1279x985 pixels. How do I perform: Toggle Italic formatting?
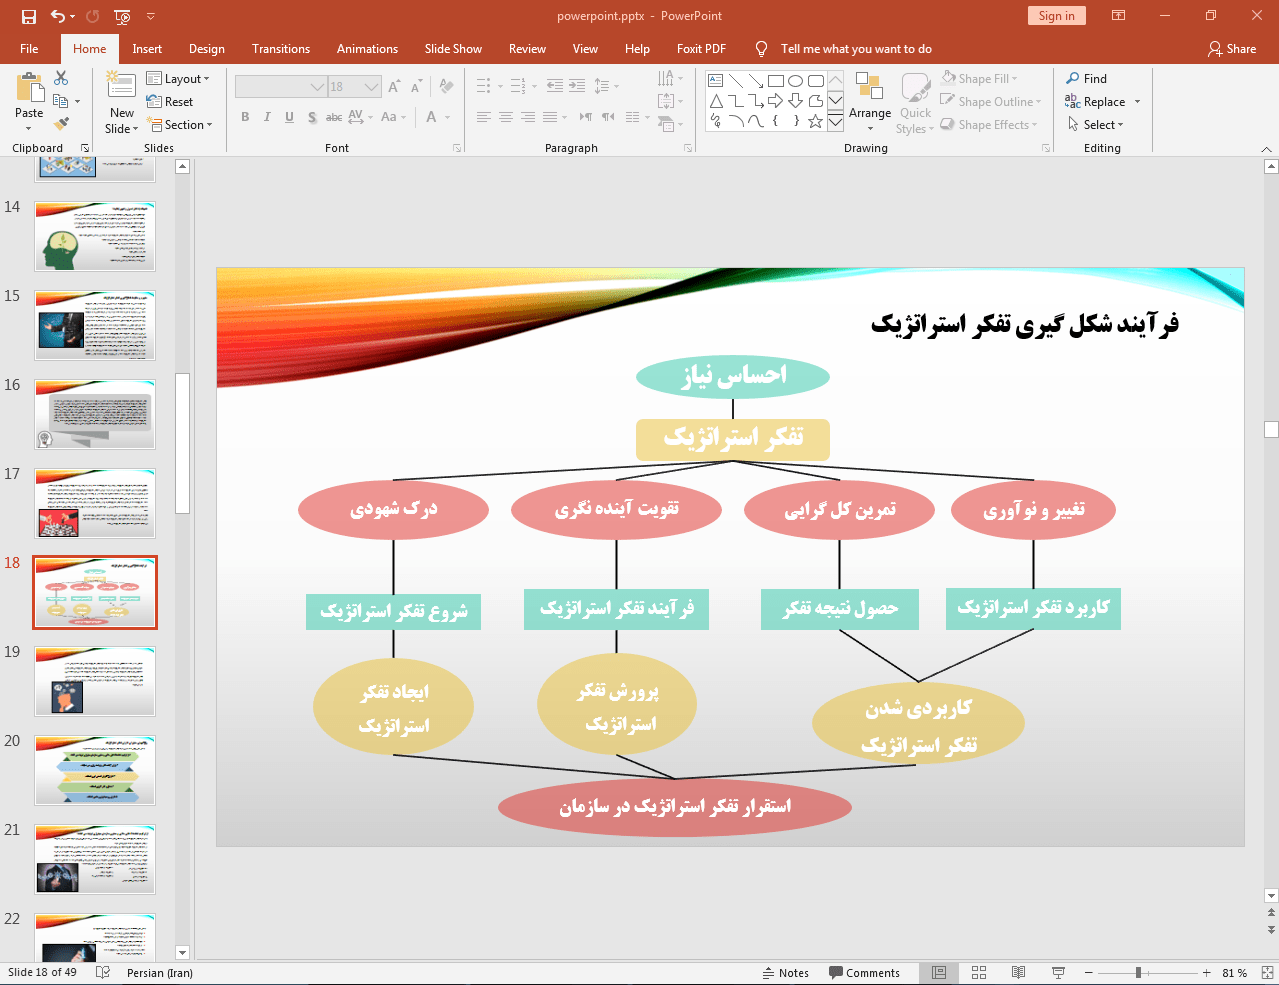[267, 117]
